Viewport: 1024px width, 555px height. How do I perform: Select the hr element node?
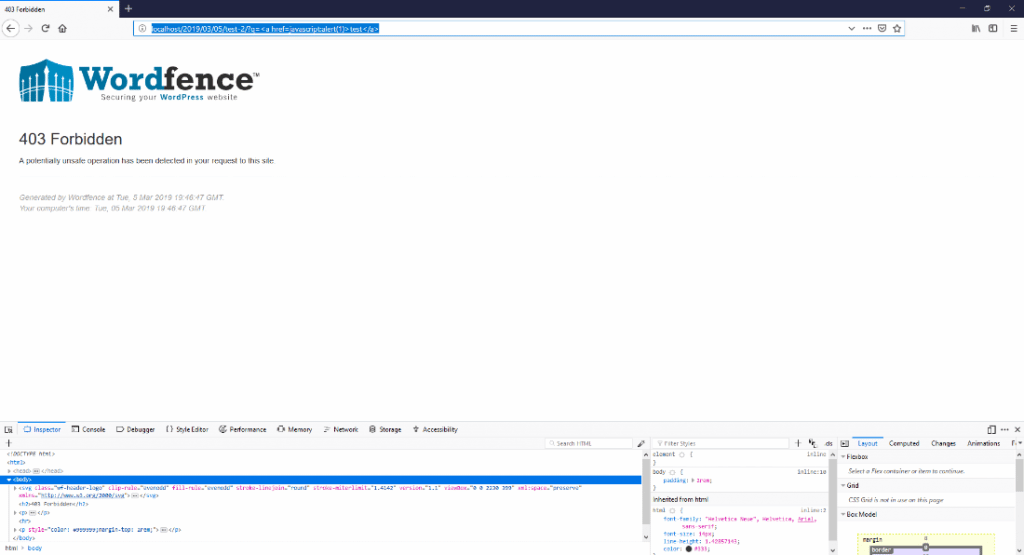pyautogui.click(x=24, y=521)
